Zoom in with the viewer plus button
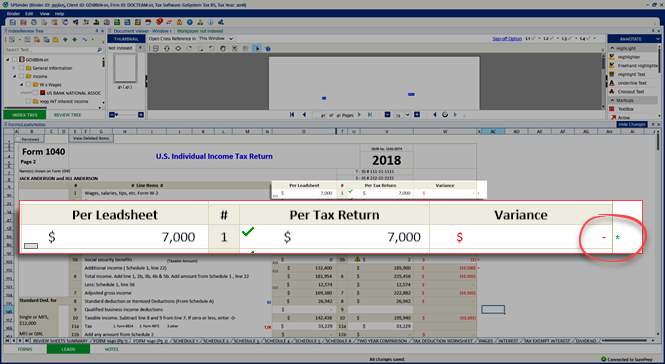The image size is (665, 364). [417, 115]
